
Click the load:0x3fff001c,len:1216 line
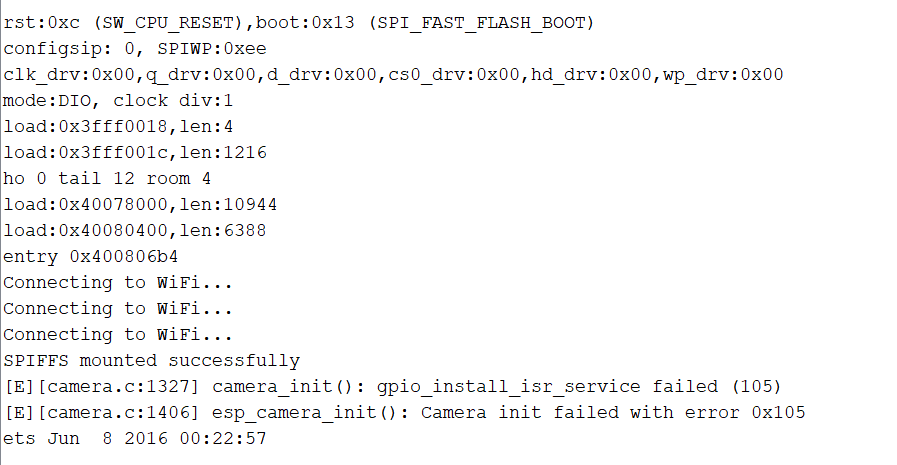pos(135,153)
